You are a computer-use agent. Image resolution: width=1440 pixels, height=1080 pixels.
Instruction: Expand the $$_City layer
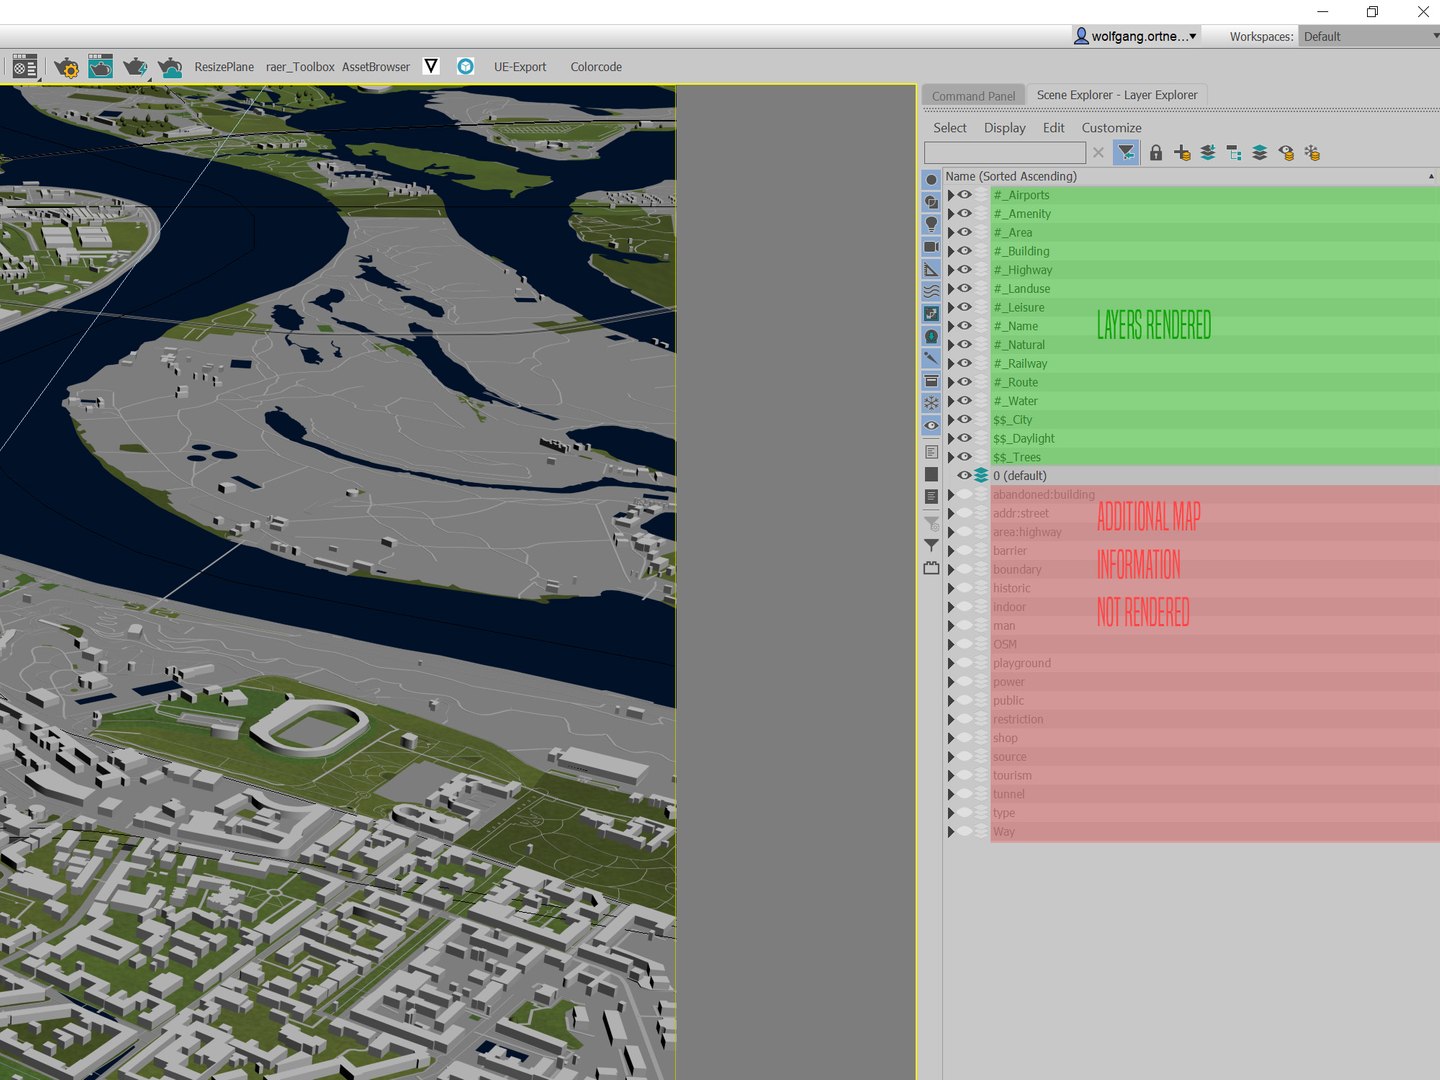click(952, 420)
